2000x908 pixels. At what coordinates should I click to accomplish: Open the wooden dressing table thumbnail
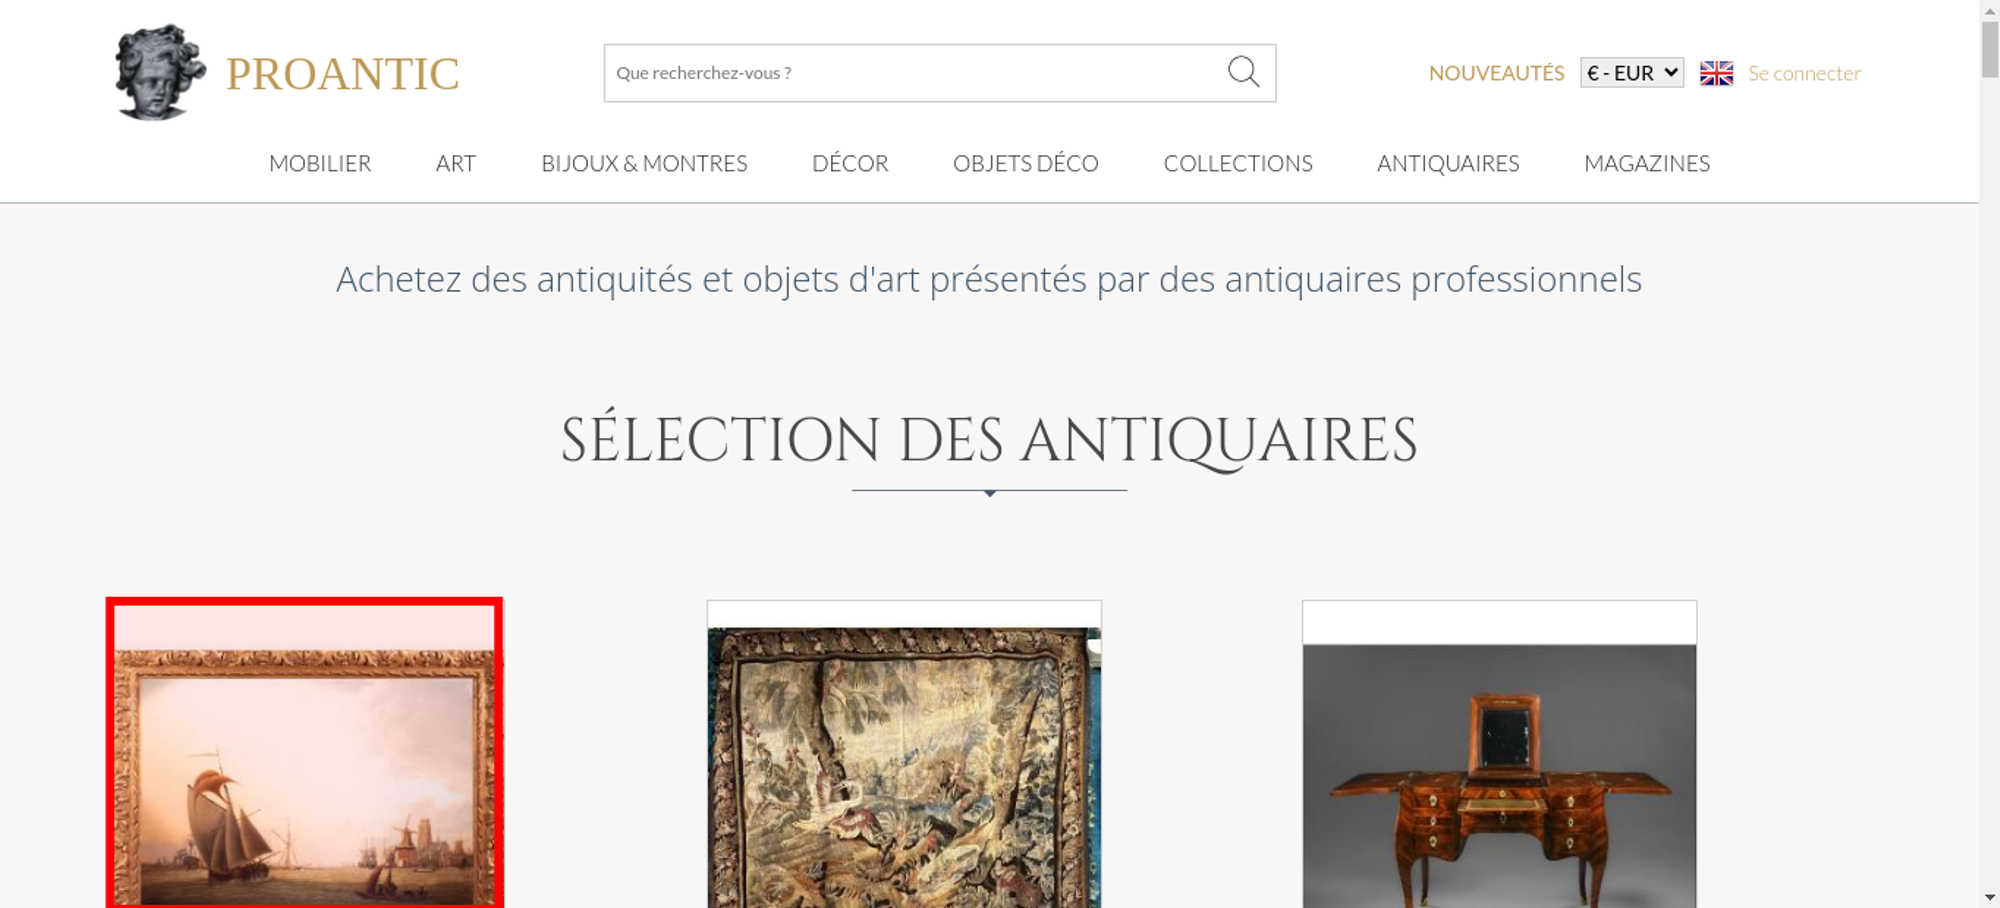coord(1499,755)
